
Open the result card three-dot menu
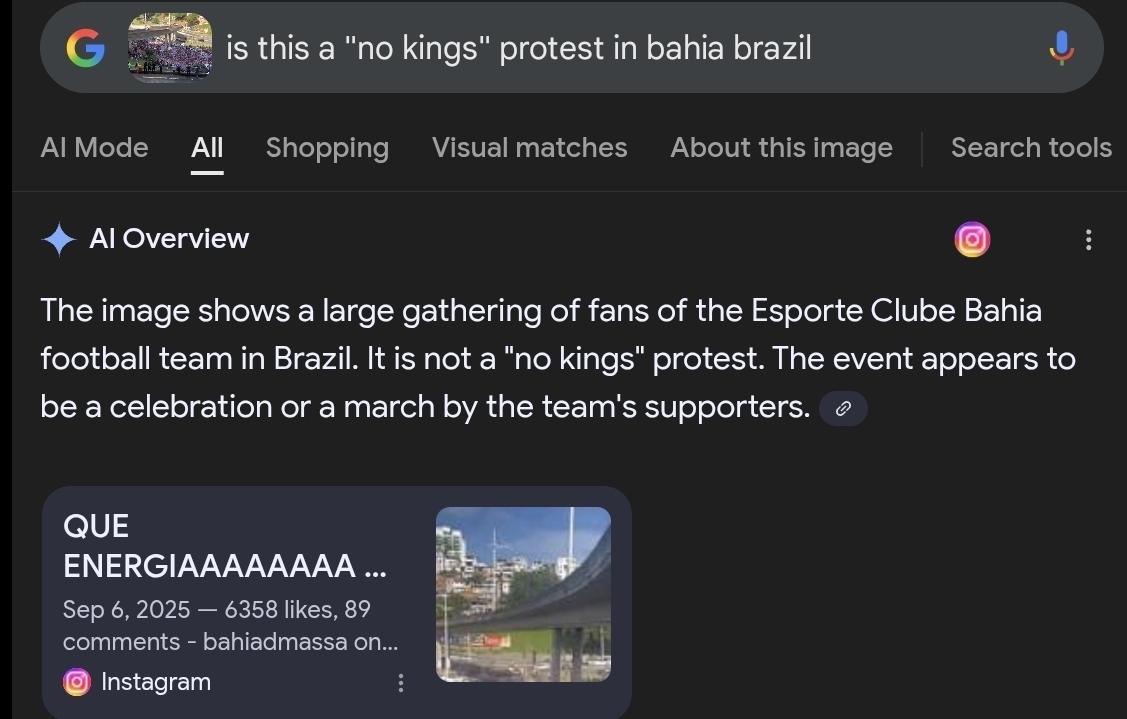point(400,682)
